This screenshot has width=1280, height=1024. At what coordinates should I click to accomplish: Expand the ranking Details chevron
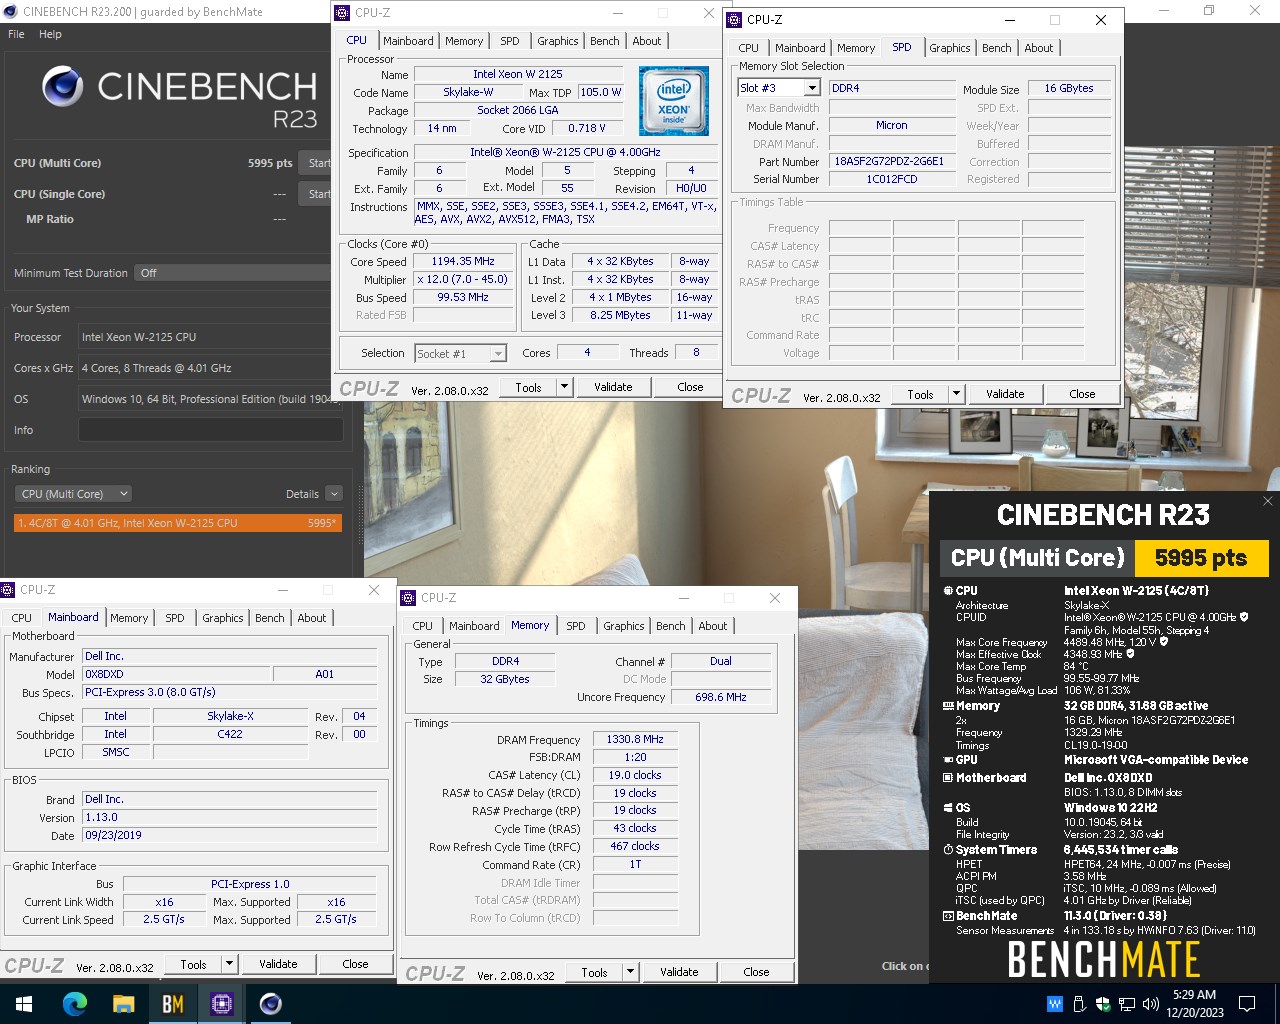[334, 494]
